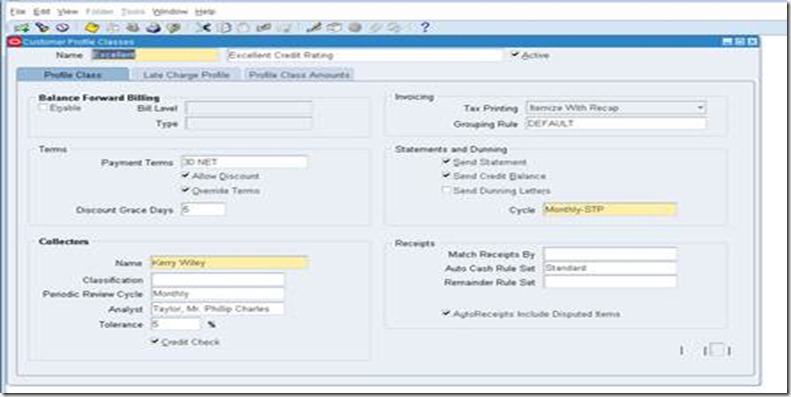Open the descriptive flexfield bracket box

716,350
